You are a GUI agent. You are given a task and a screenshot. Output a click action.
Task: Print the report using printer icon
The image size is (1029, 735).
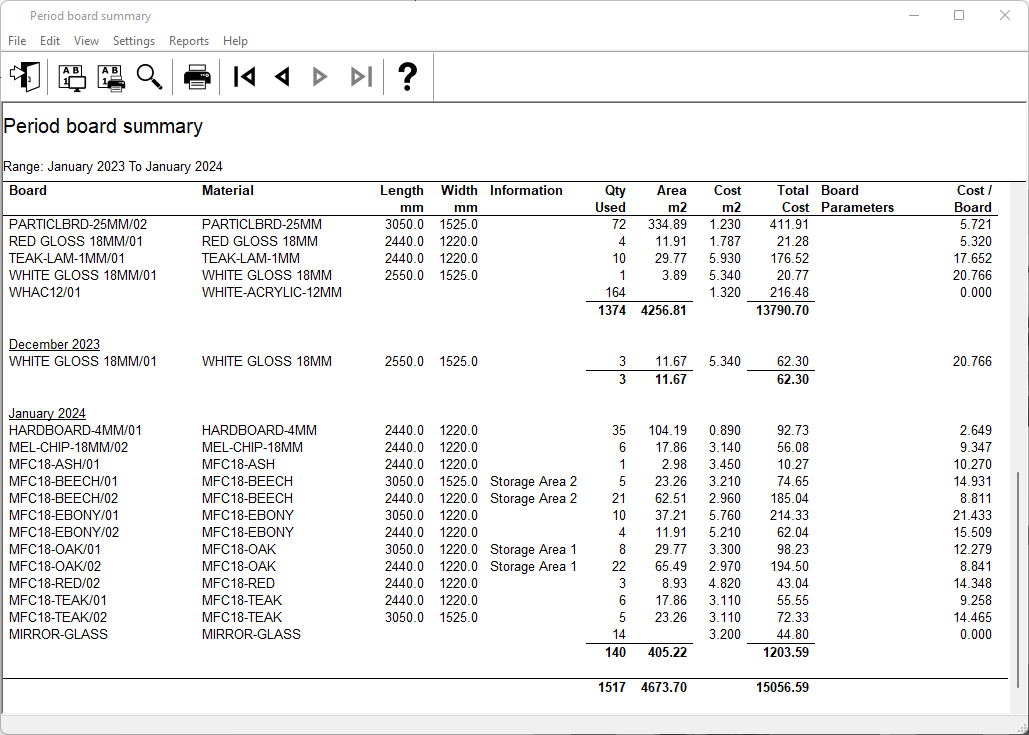(197, 77)
